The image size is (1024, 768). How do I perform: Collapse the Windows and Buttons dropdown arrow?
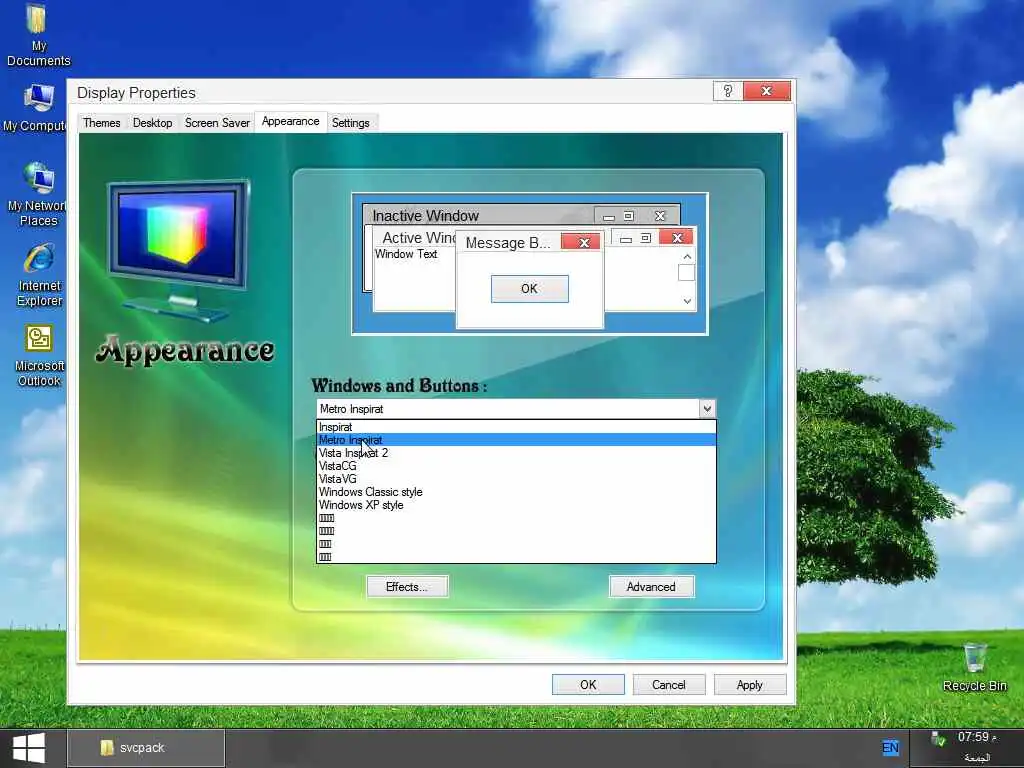click(707, 409)
